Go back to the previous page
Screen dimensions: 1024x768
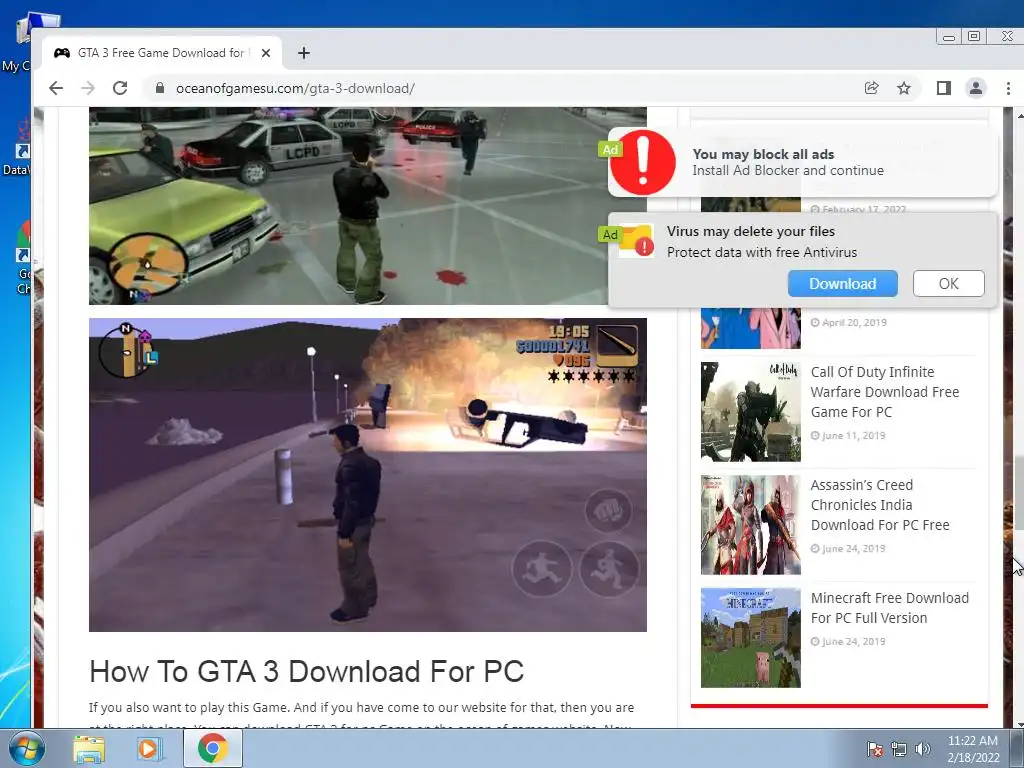[x=56, y=88]
